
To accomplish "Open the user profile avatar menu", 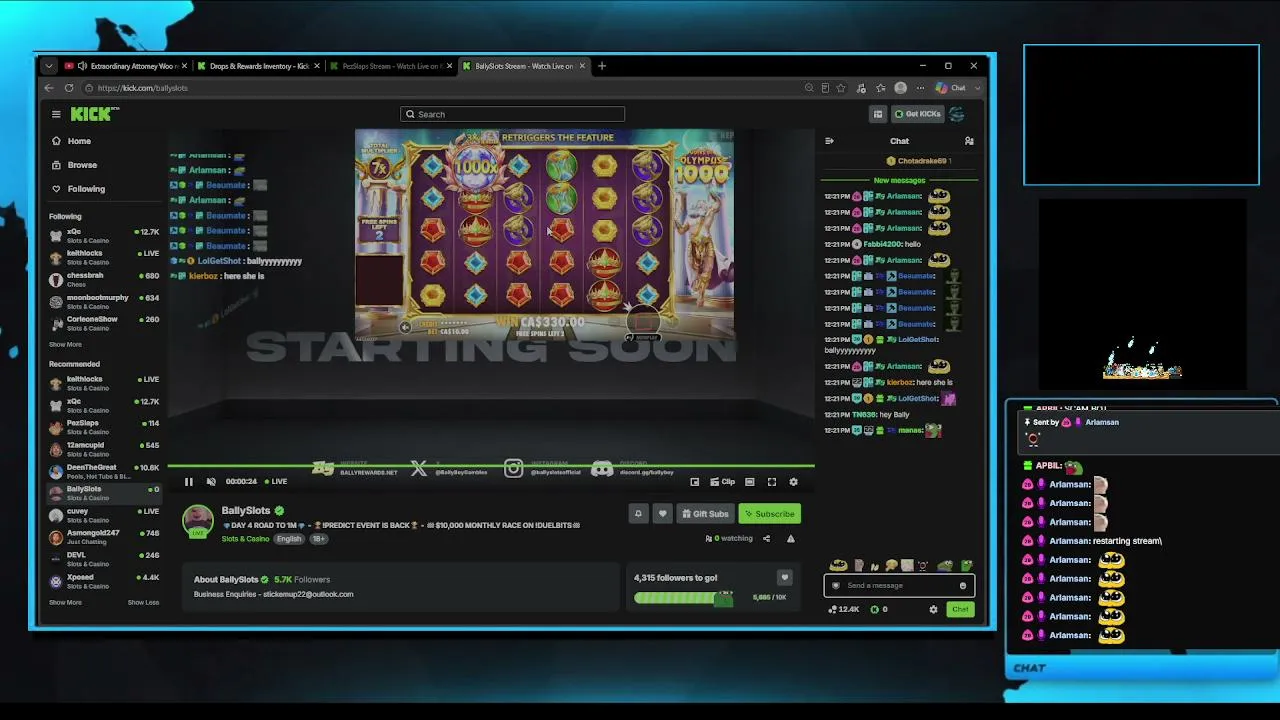I will tap(957, 114).
